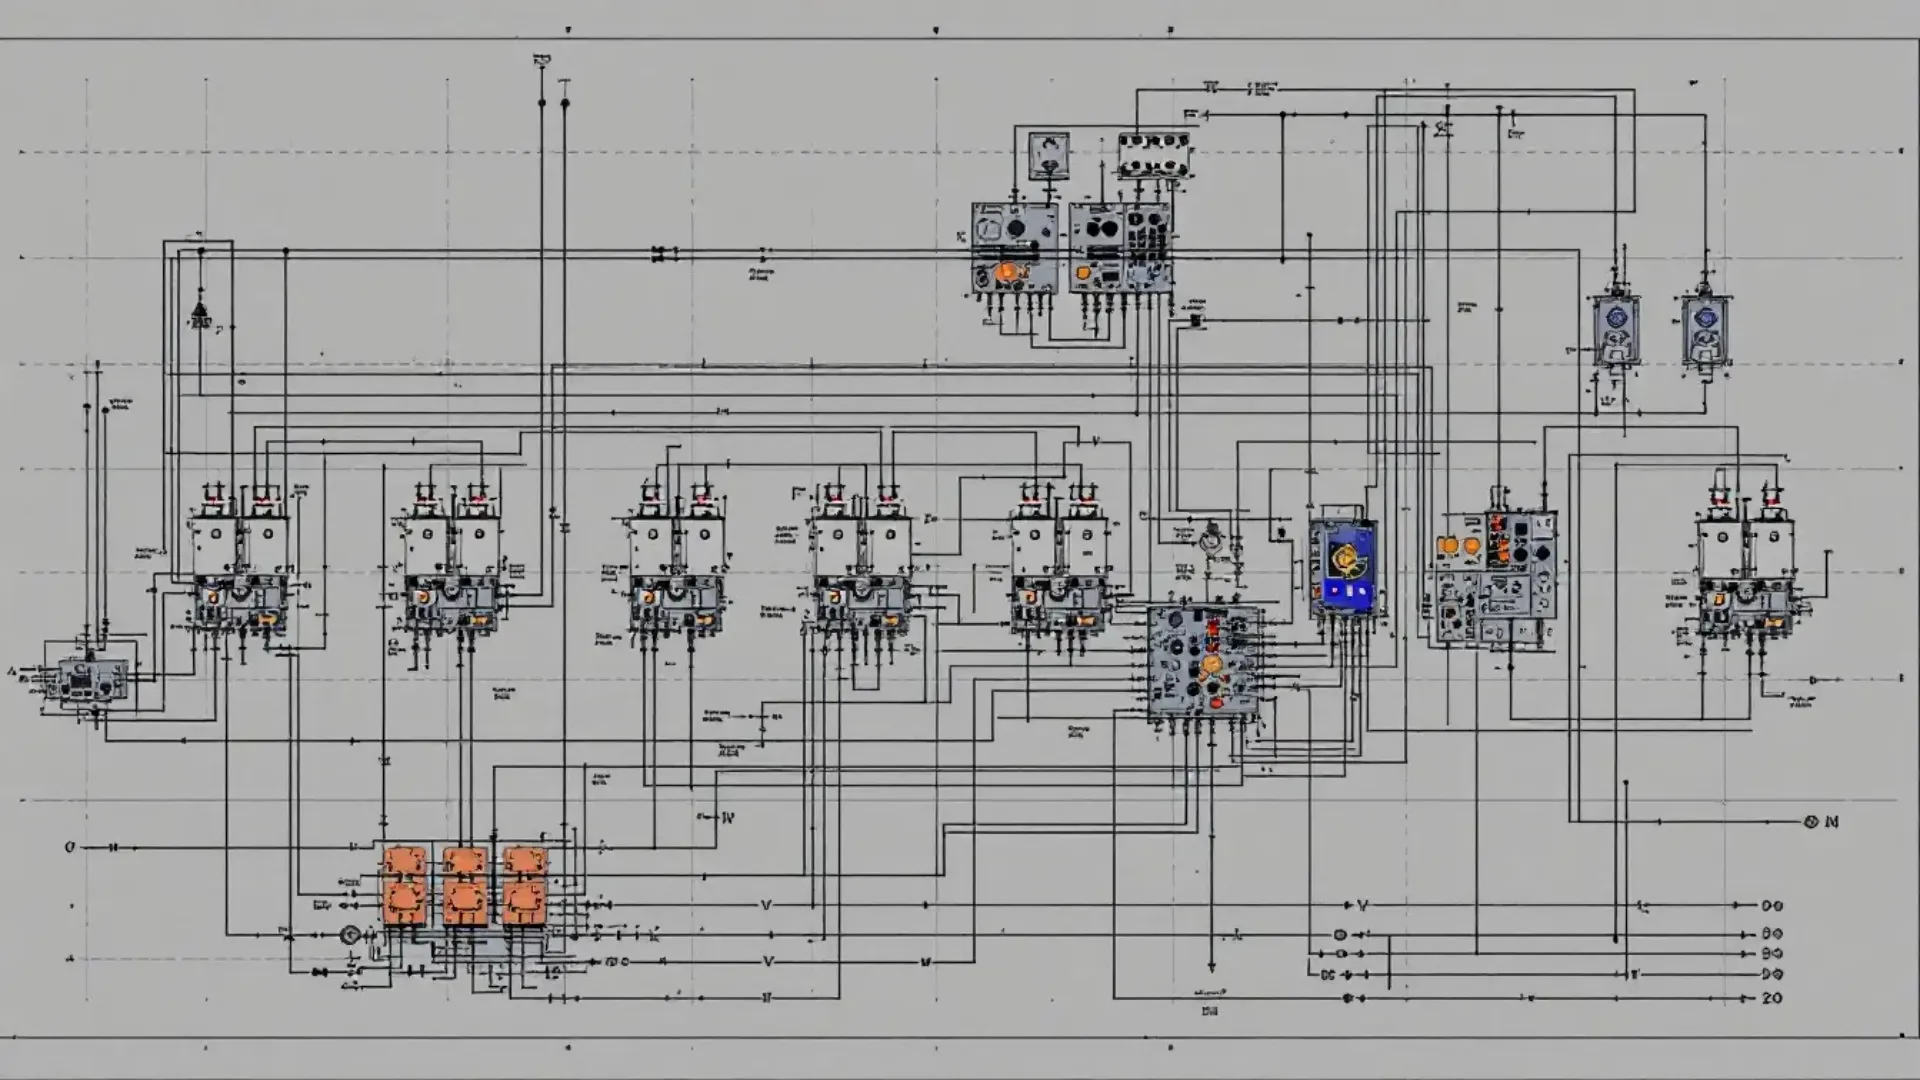The width and height of the screenshot is (1920, 1080).
Task: Click the O terminal label at bottom left
Action: point(70,847)
